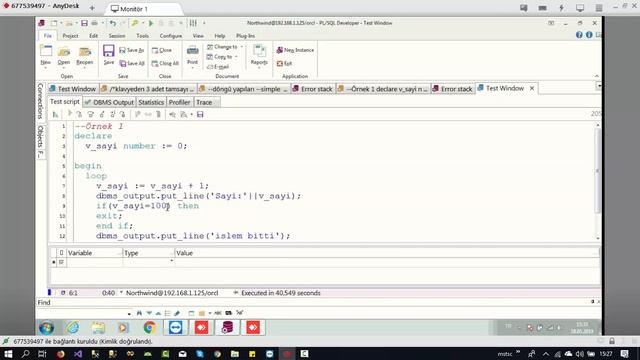Screen dimensions: 640x360
Task: Open the document tabs list dropdown arrow
Action: (x=599, y=86)
